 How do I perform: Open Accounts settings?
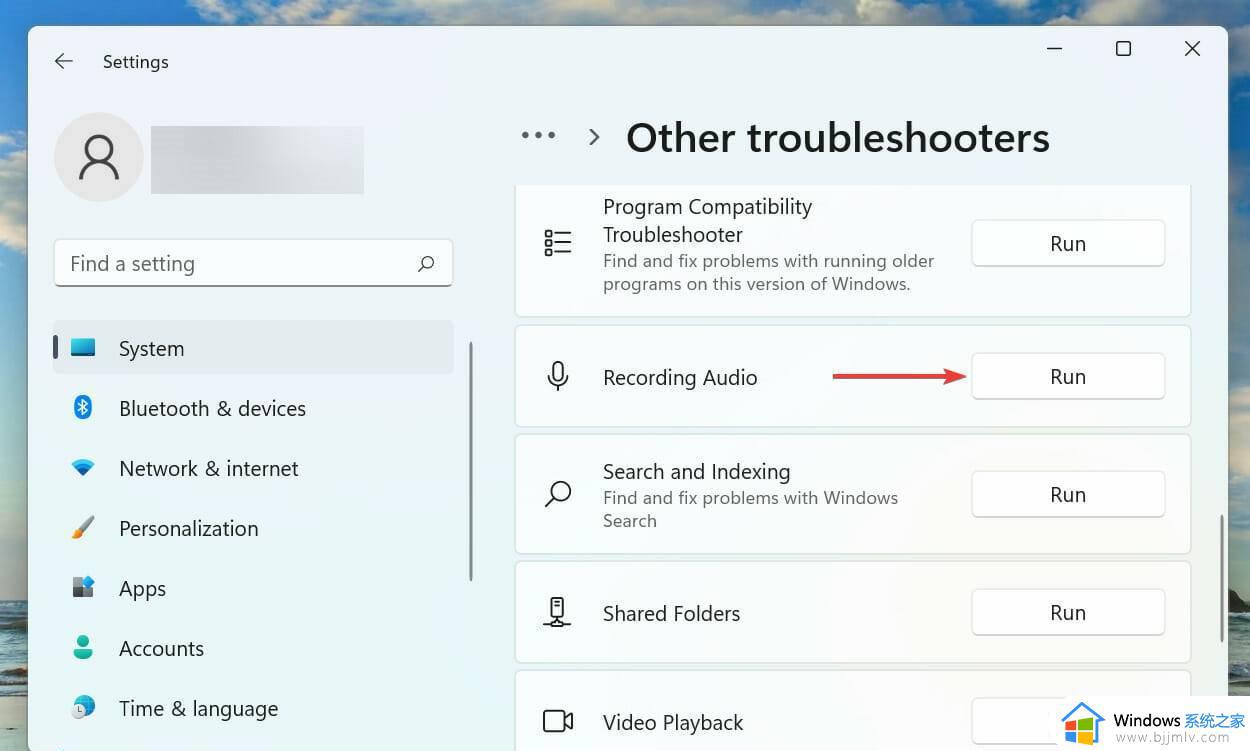[x=253, y=648]
